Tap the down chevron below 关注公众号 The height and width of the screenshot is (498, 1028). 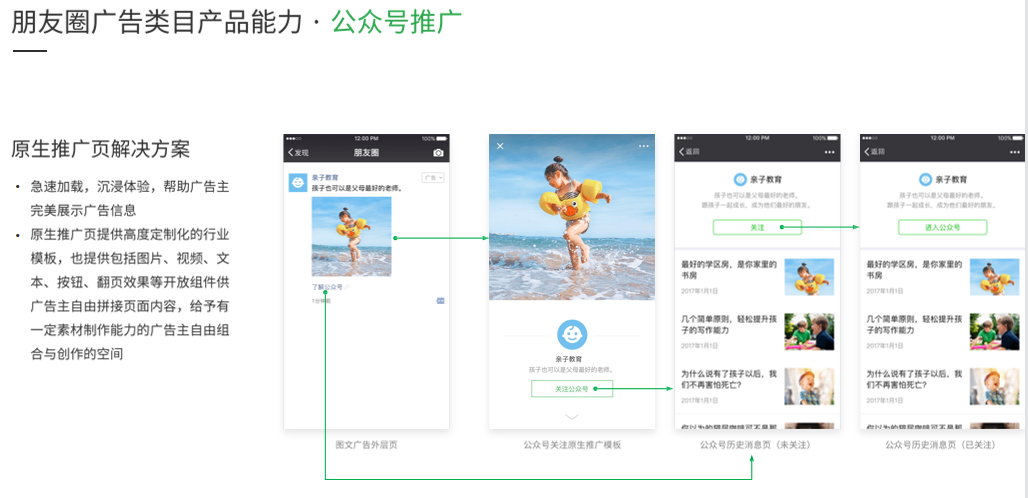point(572,416)
